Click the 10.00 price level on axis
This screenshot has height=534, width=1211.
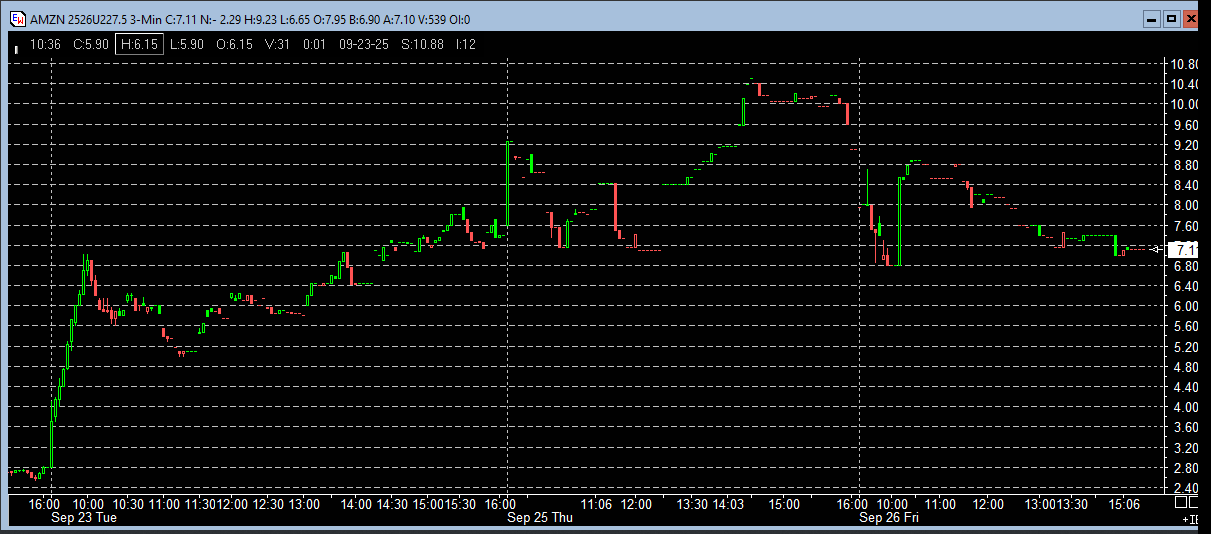pyautogui.click(x=1185, y=104)
